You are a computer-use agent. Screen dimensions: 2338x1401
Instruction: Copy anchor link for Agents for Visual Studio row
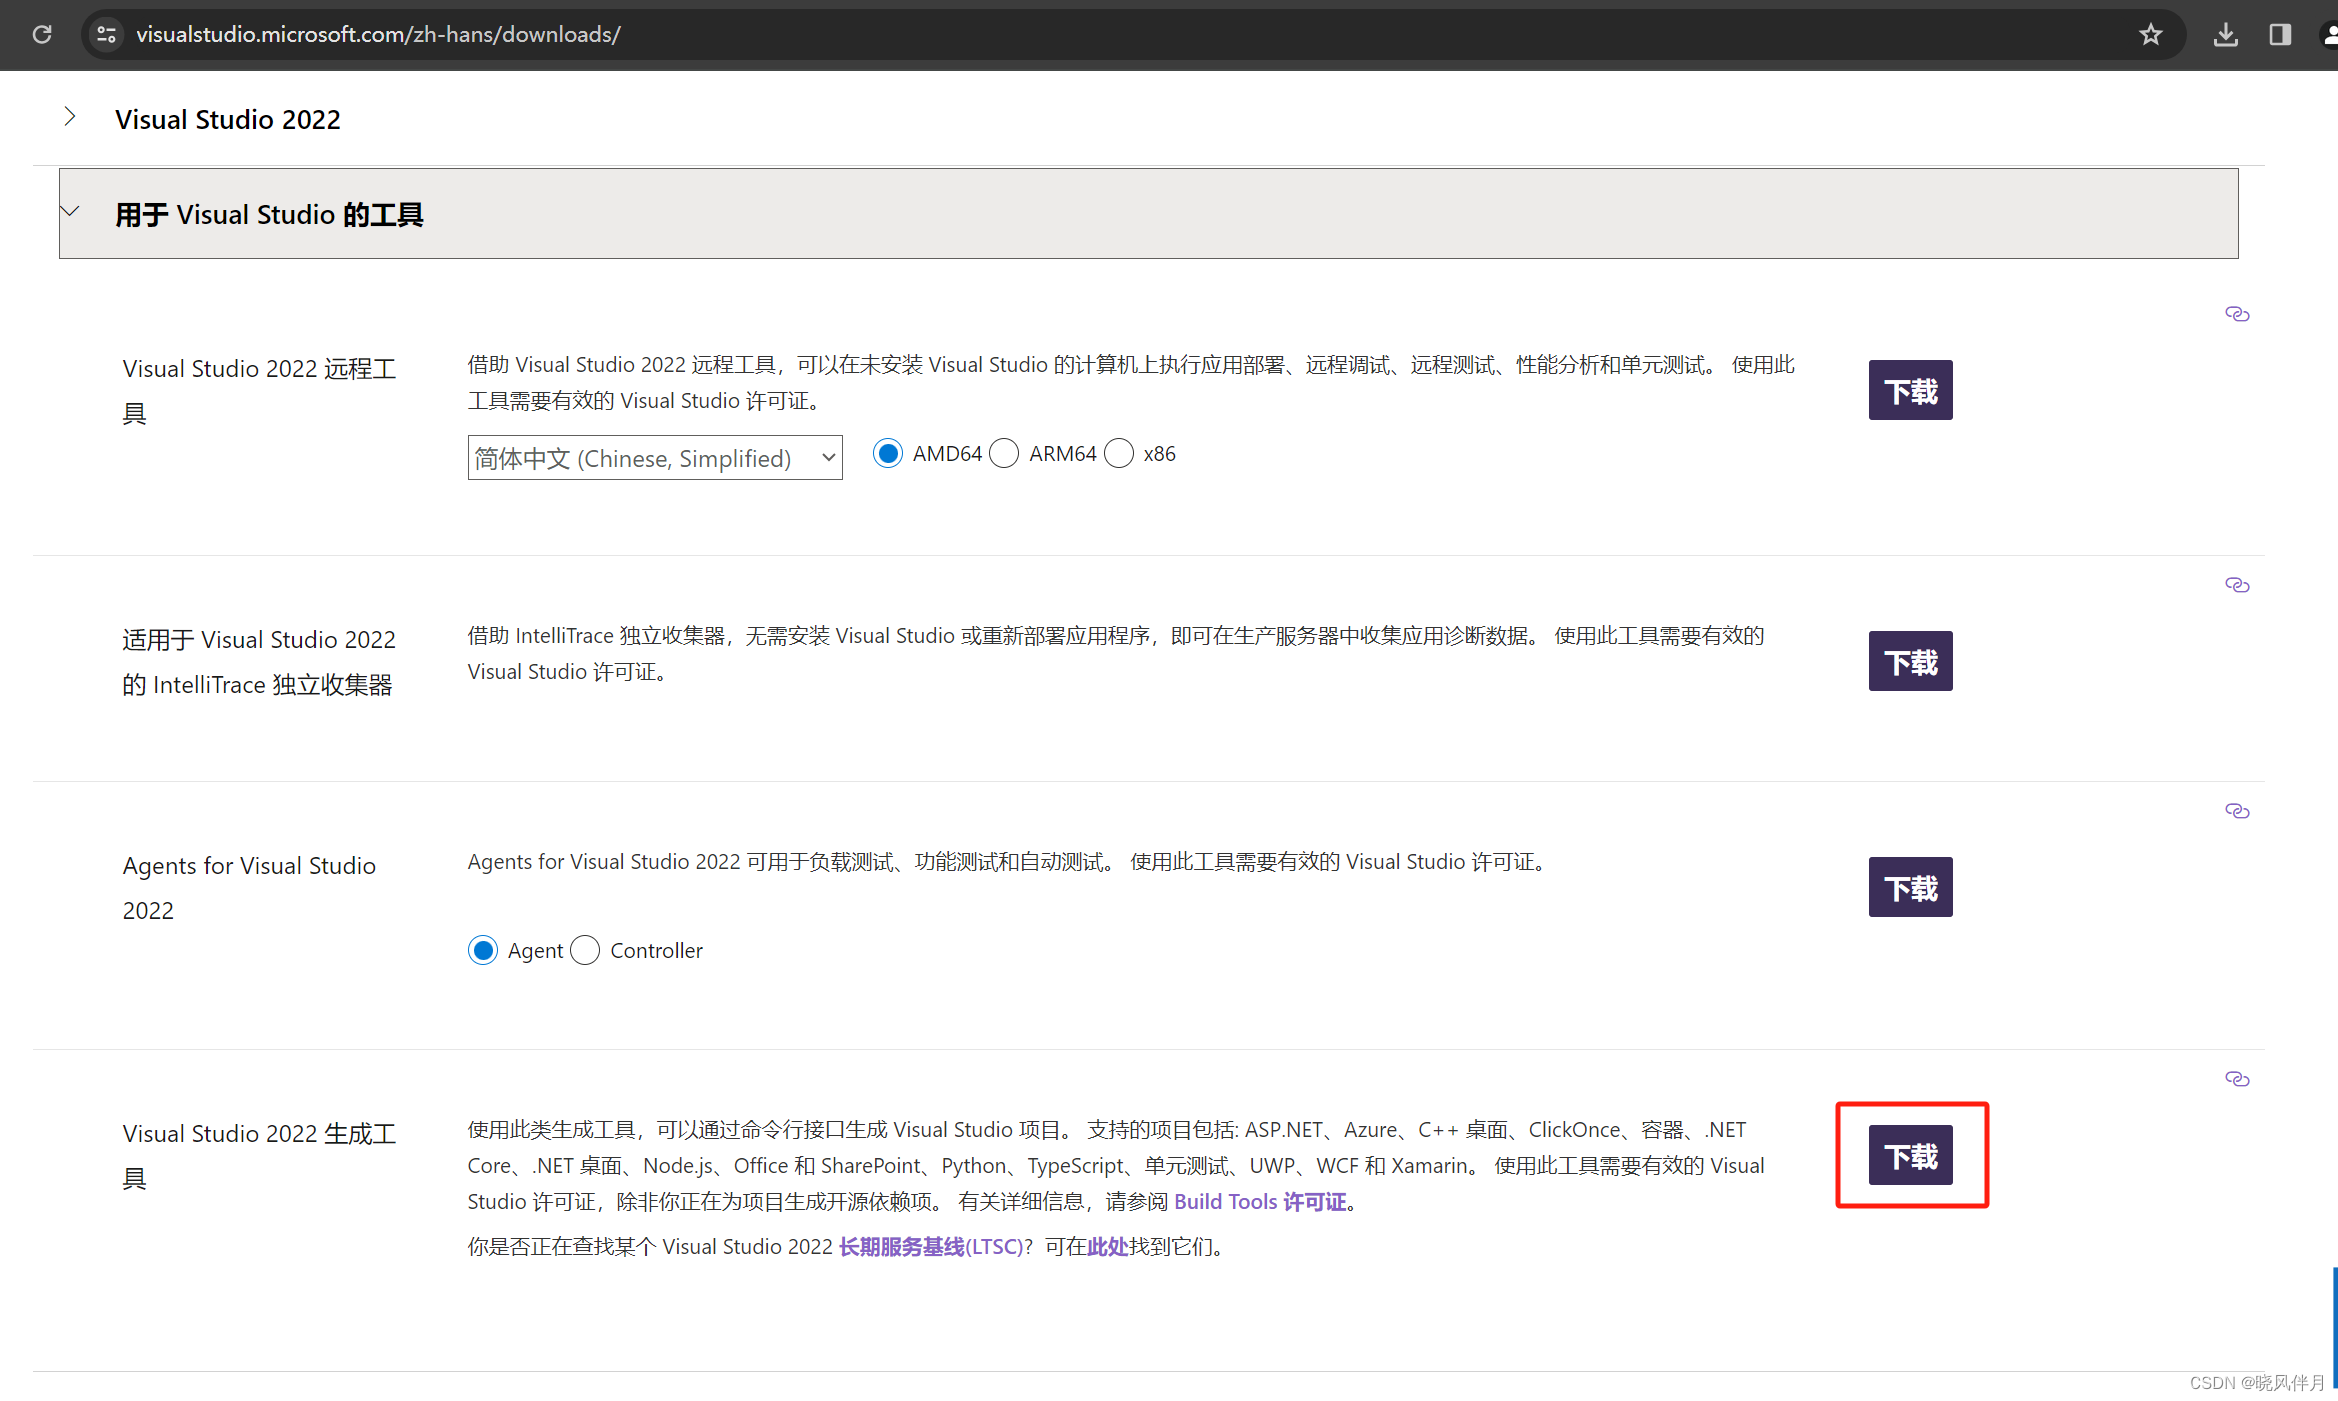point(2237,811)
